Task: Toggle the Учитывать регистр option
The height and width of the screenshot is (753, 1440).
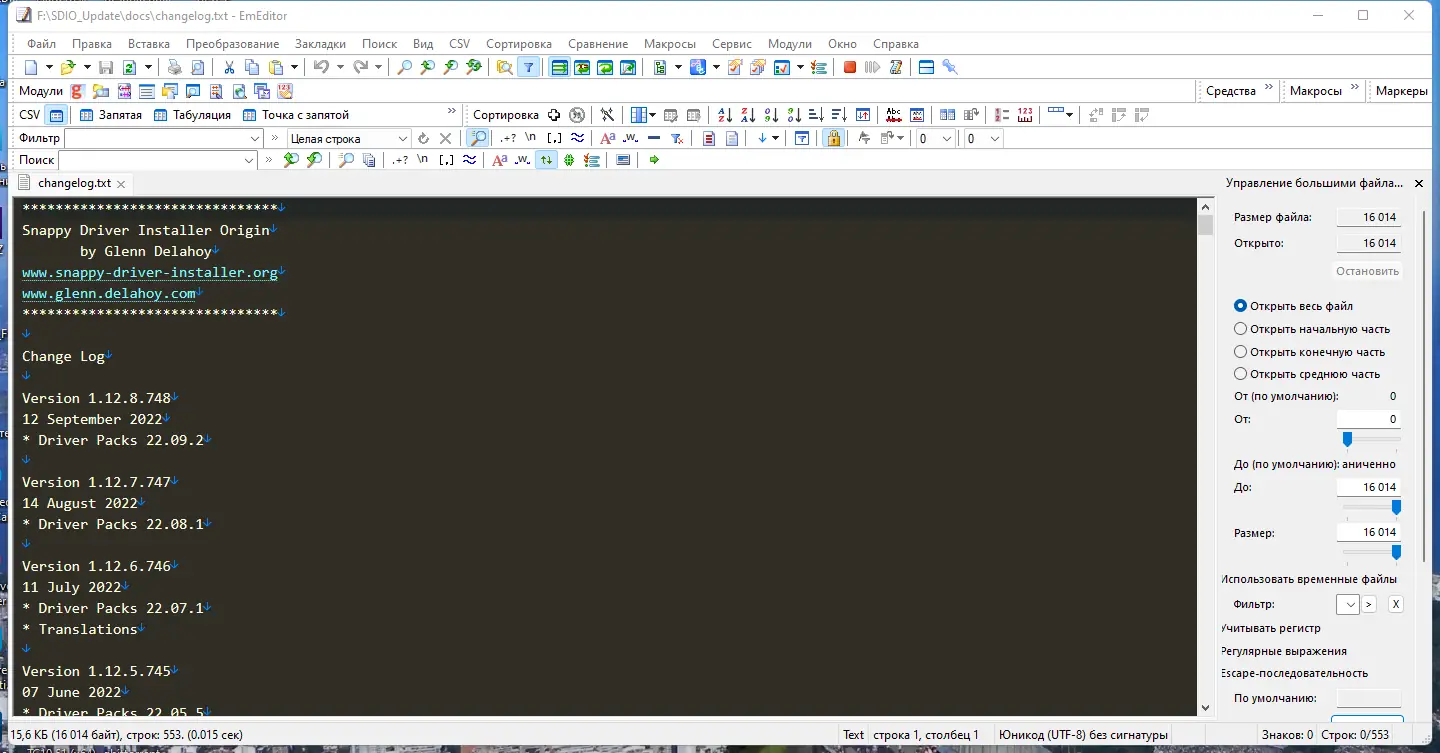Action: click(x=1271, y=628)
